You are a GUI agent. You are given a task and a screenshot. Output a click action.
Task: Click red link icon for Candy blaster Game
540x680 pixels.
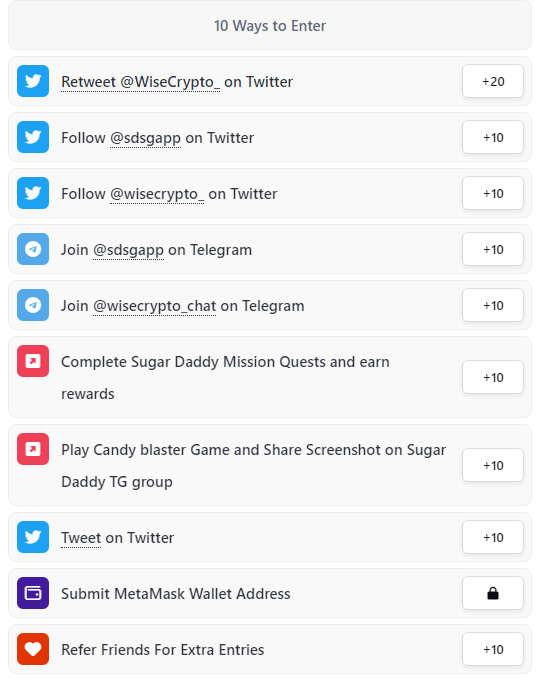33,449
